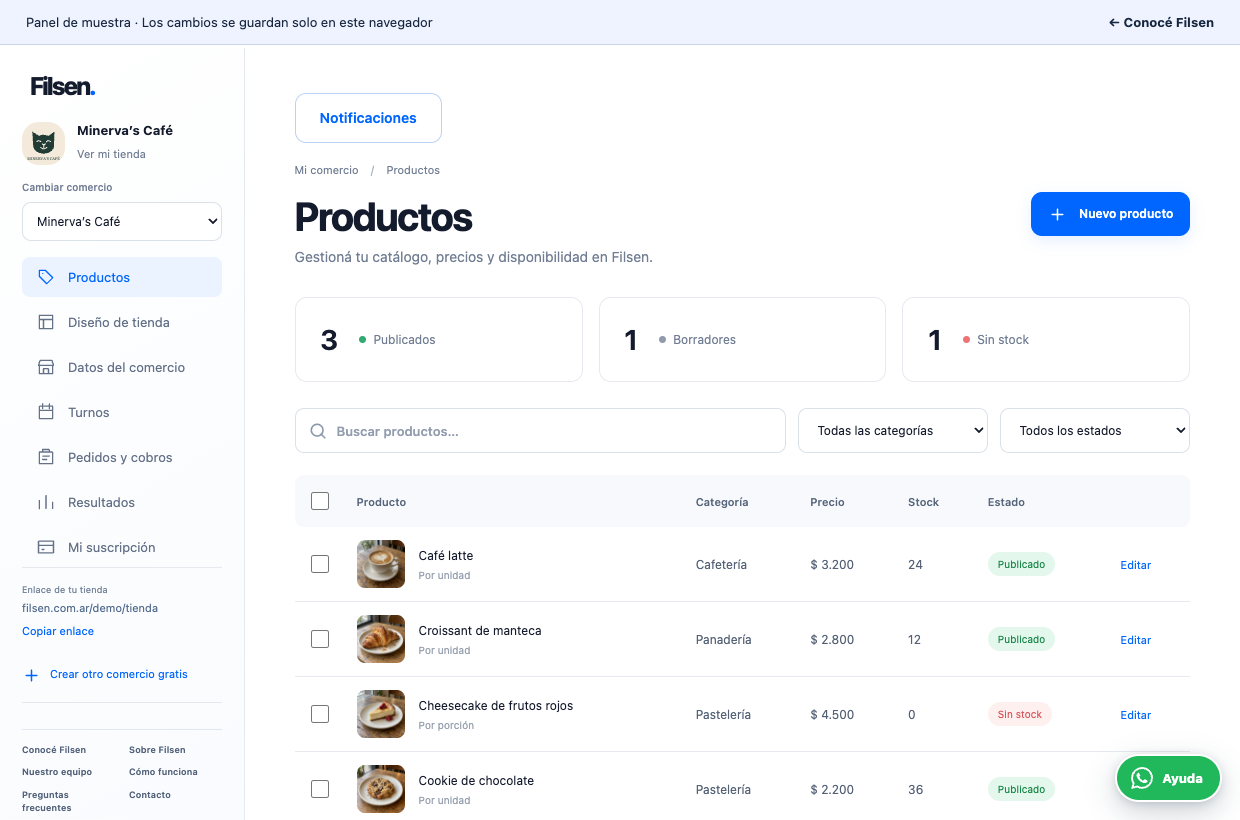
Task: Click the Panadería category cell
Action: tap(723, 640)
